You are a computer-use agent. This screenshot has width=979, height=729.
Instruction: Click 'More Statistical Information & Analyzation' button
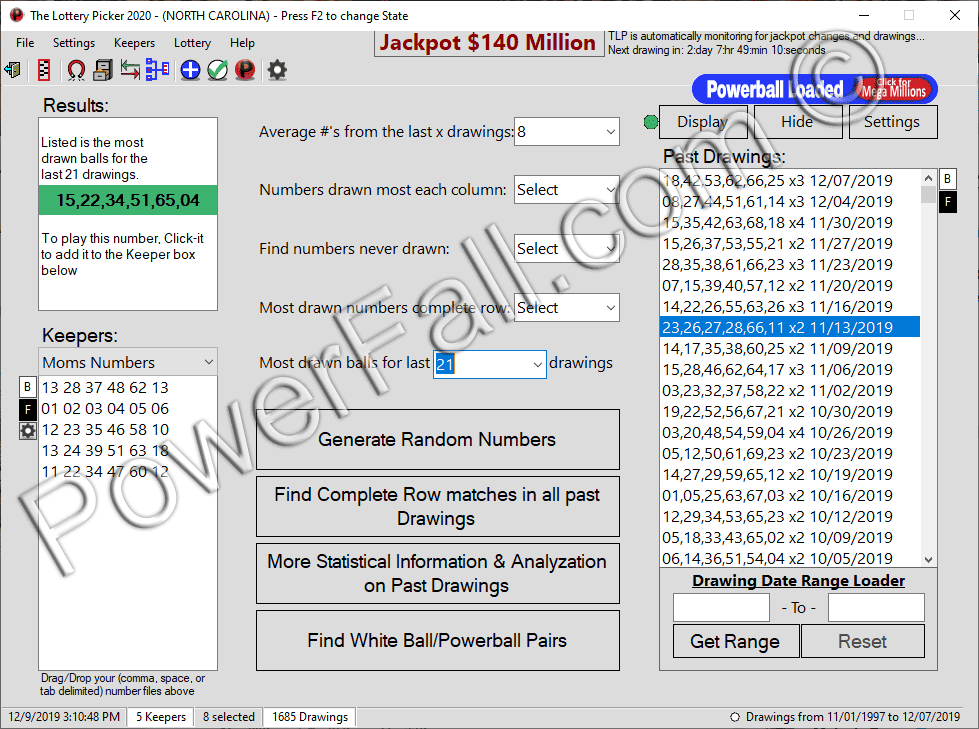tap(438, 573)
